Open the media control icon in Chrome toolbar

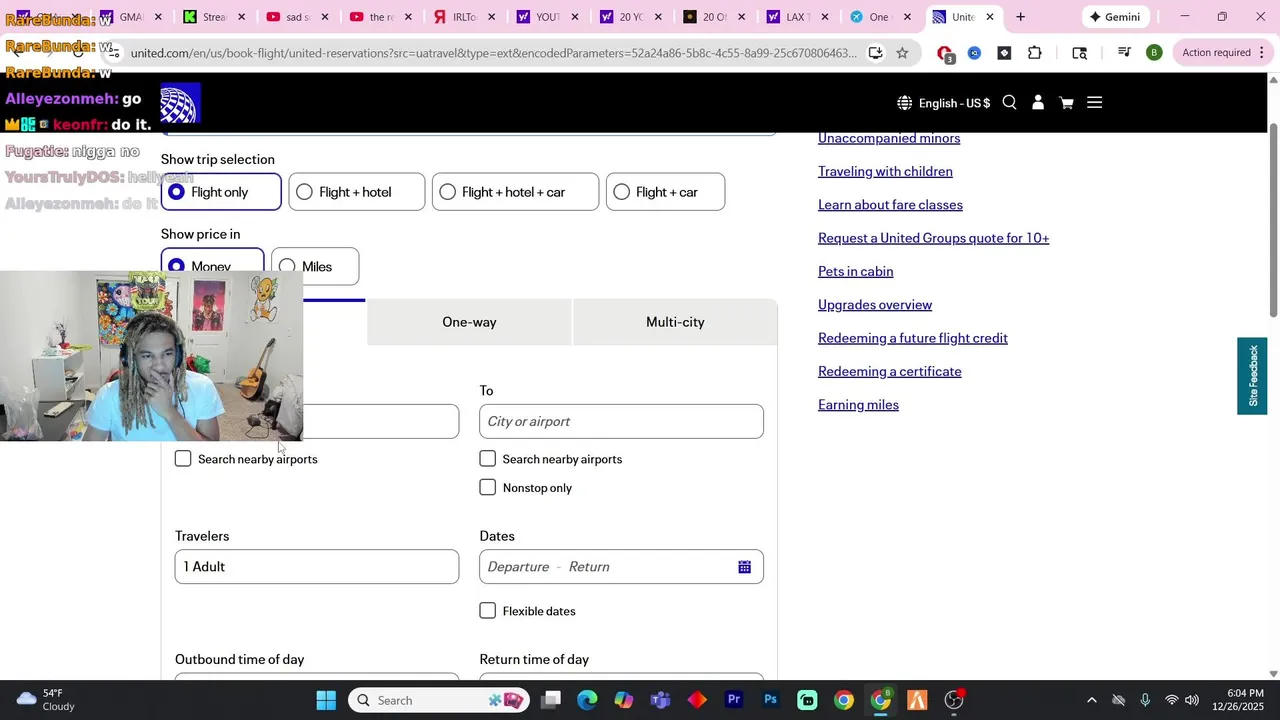[1124, 53]
